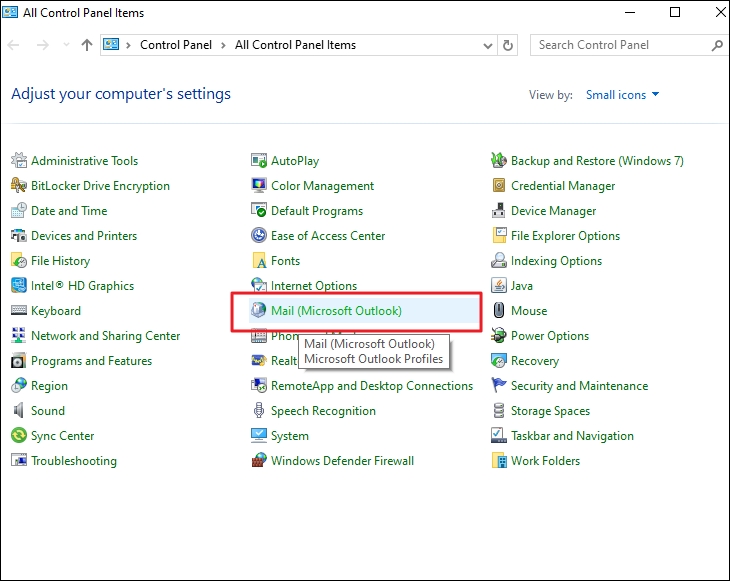Open the File History icon

tap(19, 261)
